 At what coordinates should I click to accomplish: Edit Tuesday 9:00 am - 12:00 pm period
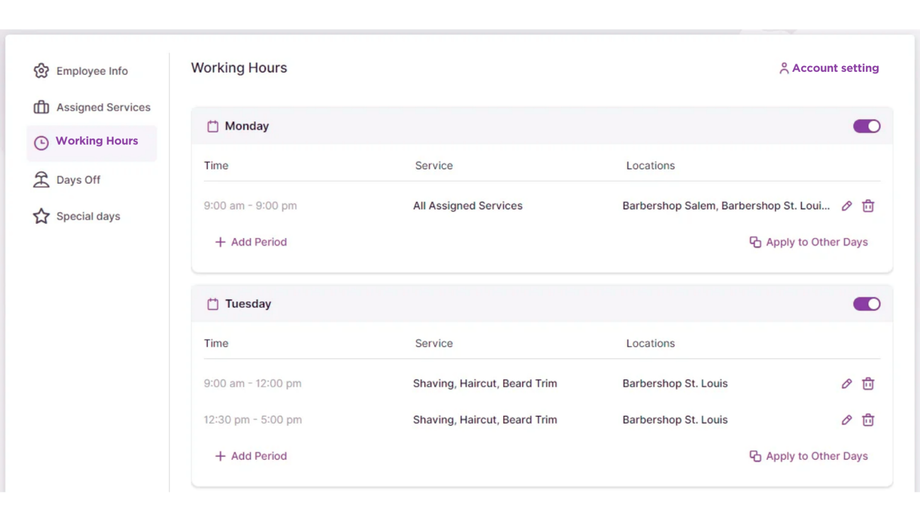point(847,384)
